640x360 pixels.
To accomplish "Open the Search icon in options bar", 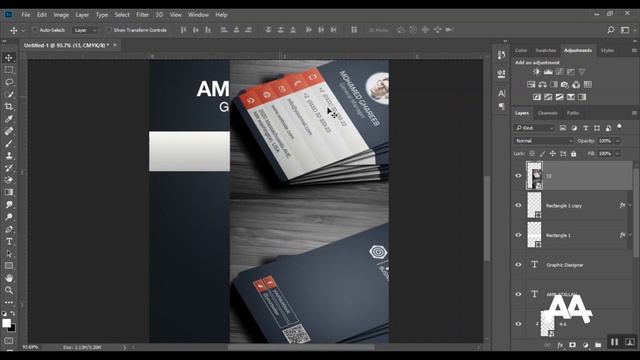I will coord(611,30).
